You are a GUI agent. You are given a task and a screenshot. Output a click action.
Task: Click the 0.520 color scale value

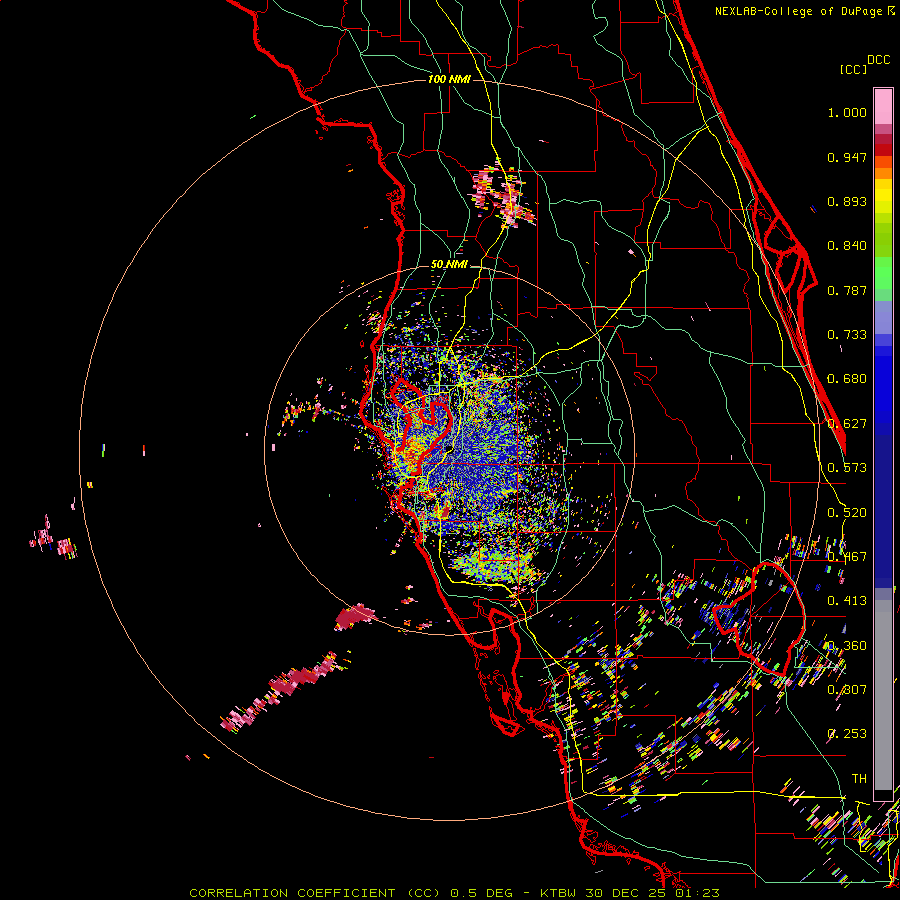point(847,513)
